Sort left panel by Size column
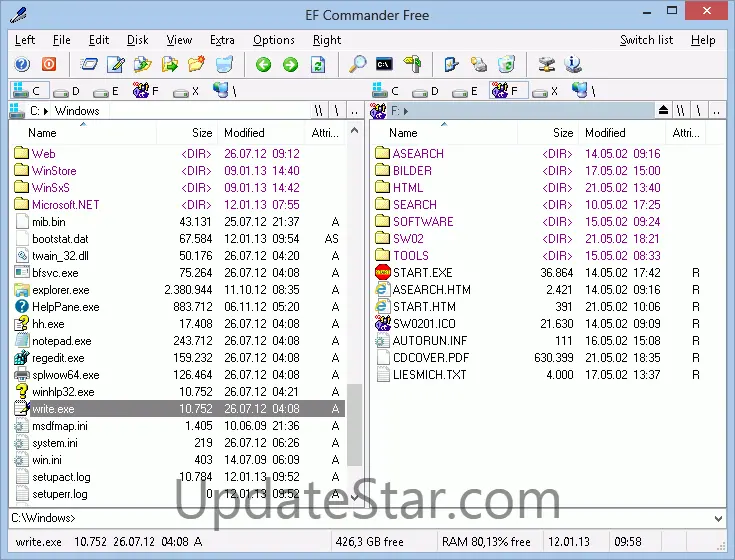This screenshot has height=560, width=735. (186, 133)
